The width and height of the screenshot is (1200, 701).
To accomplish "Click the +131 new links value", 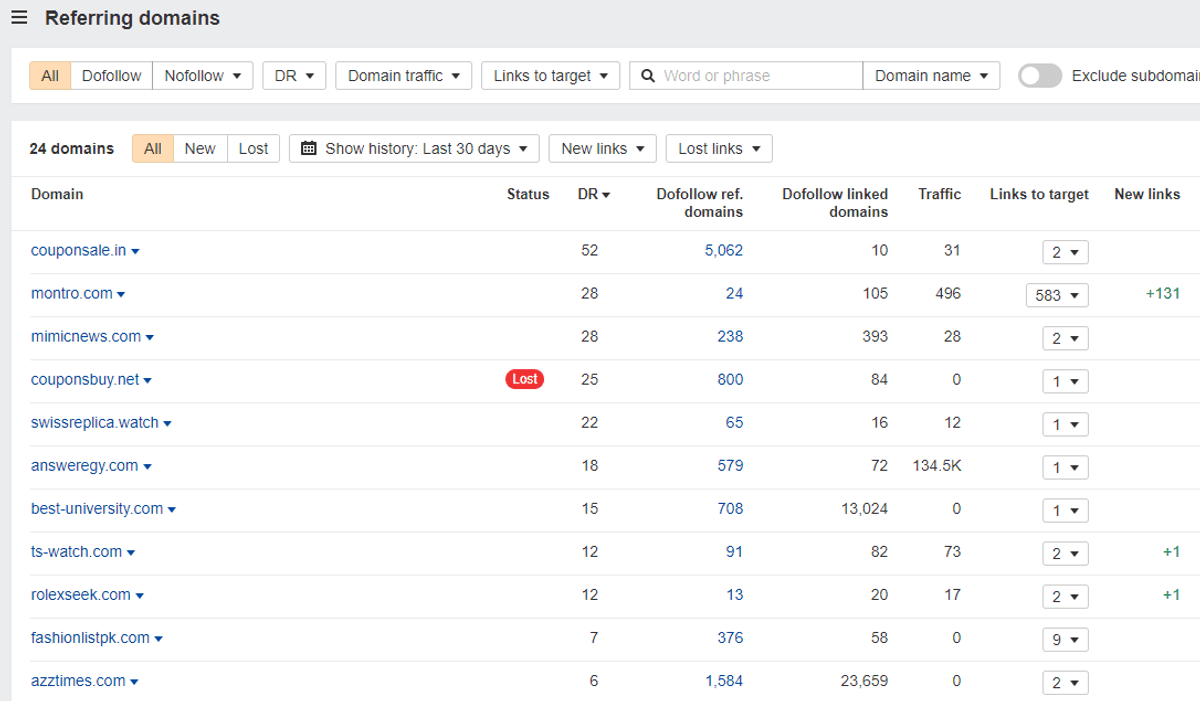I will (x=1163, y=293).
